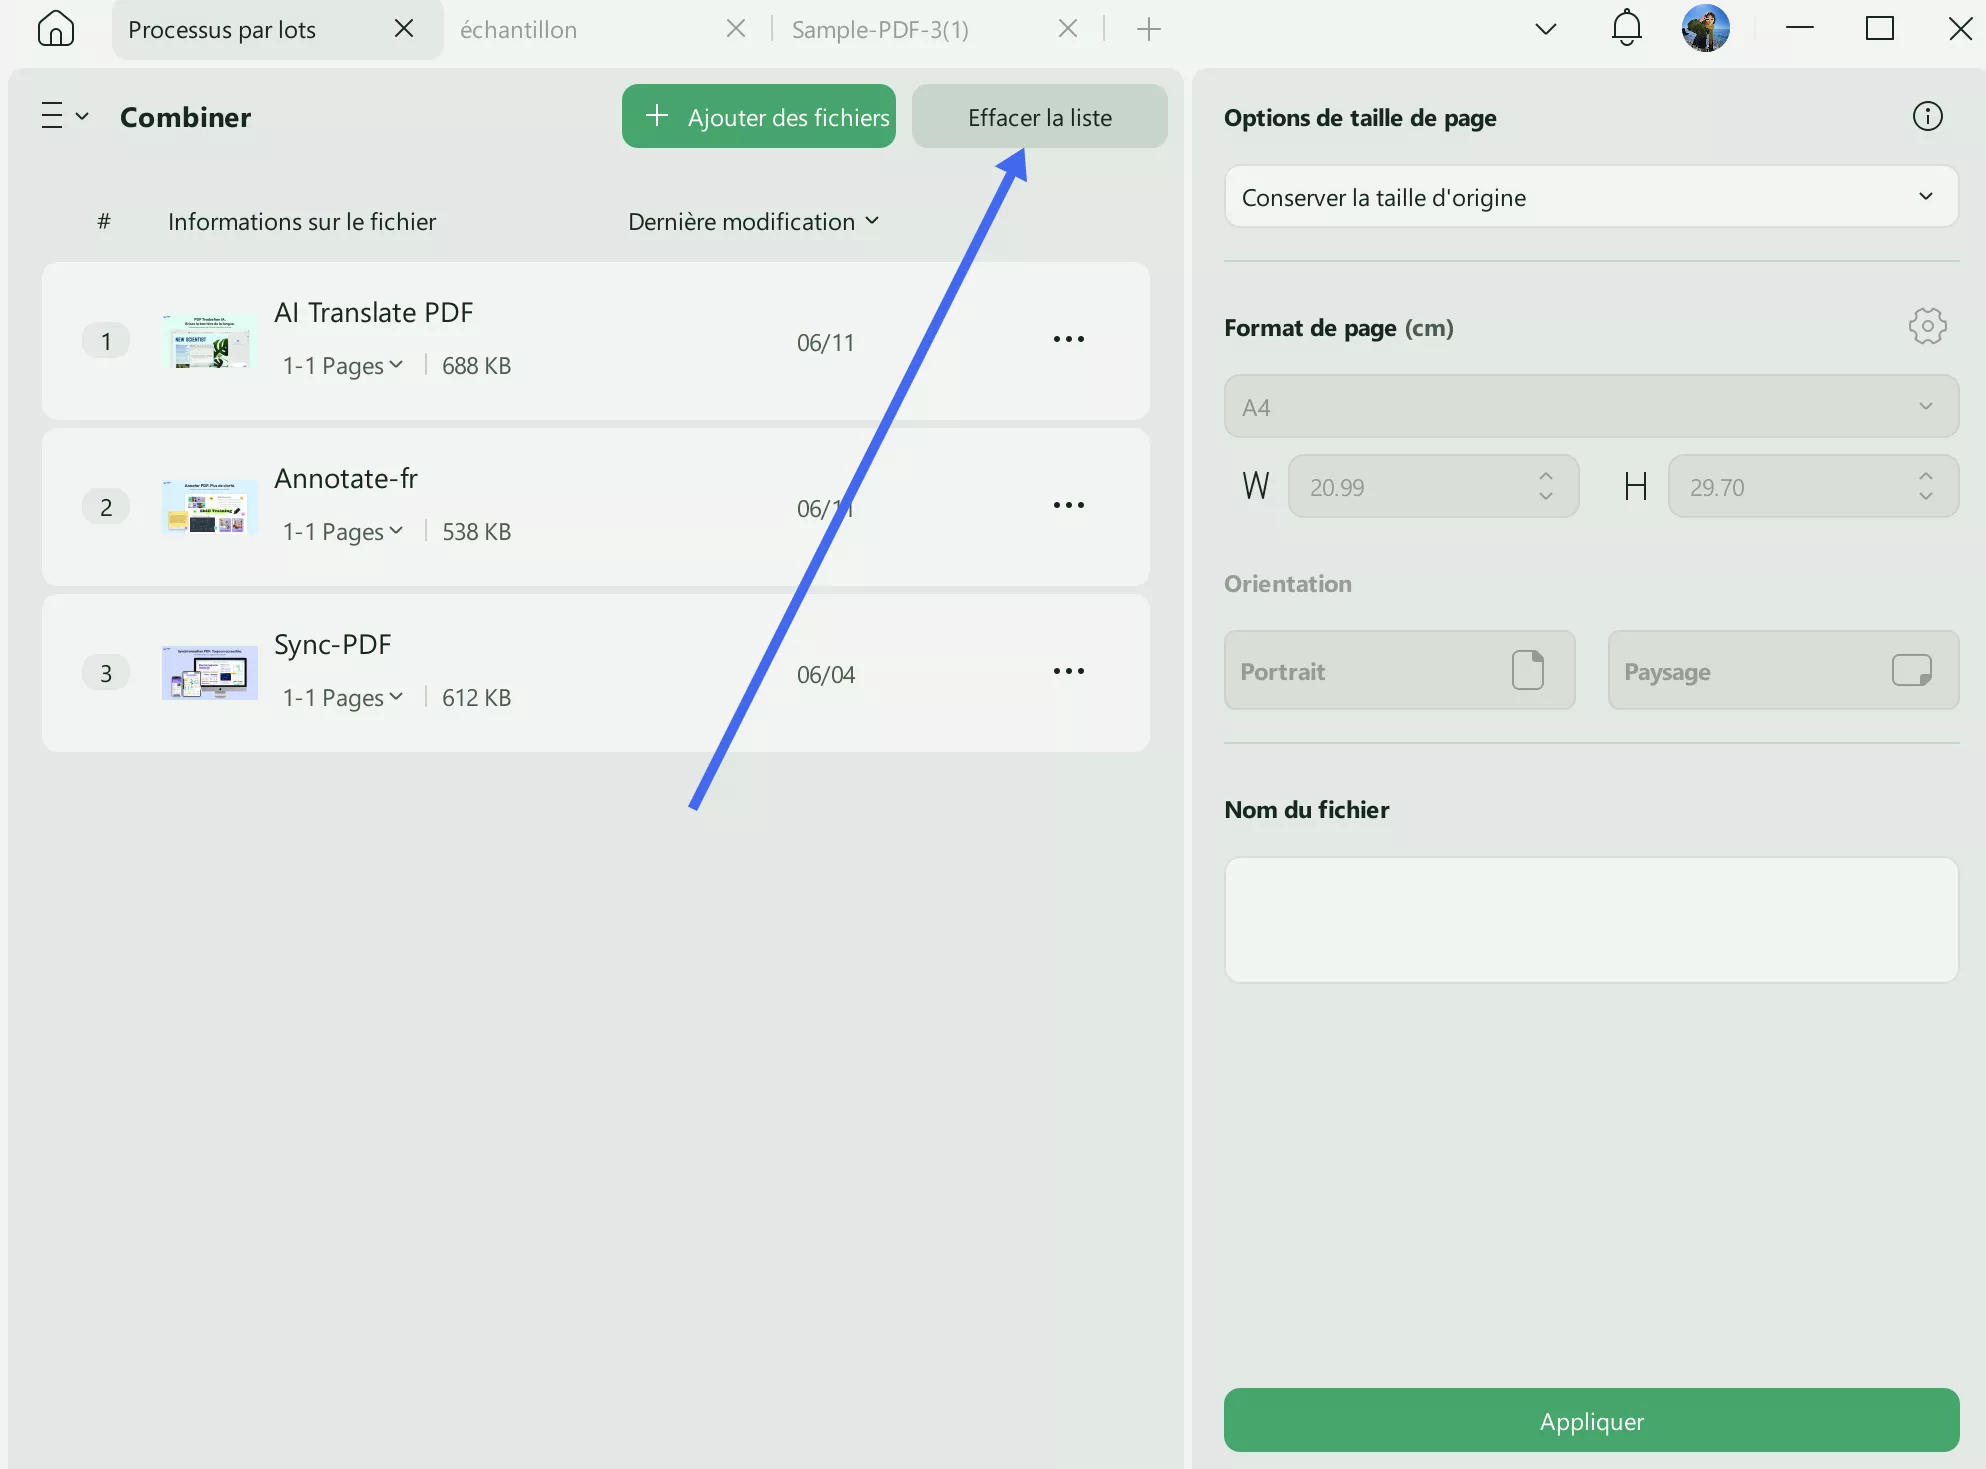Screen dimensions: 1986x1469
Task: Select Portrait orientation
Action: (1399, 671)
